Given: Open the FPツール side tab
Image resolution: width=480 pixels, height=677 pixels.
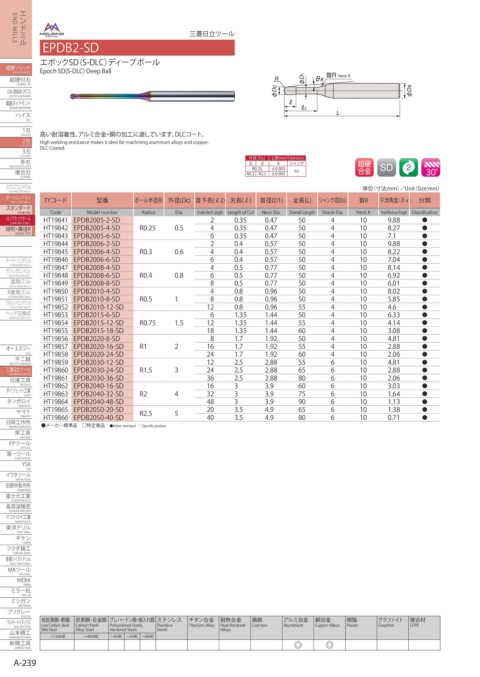Looking at the screenshot, I should [x=16, y=444].
